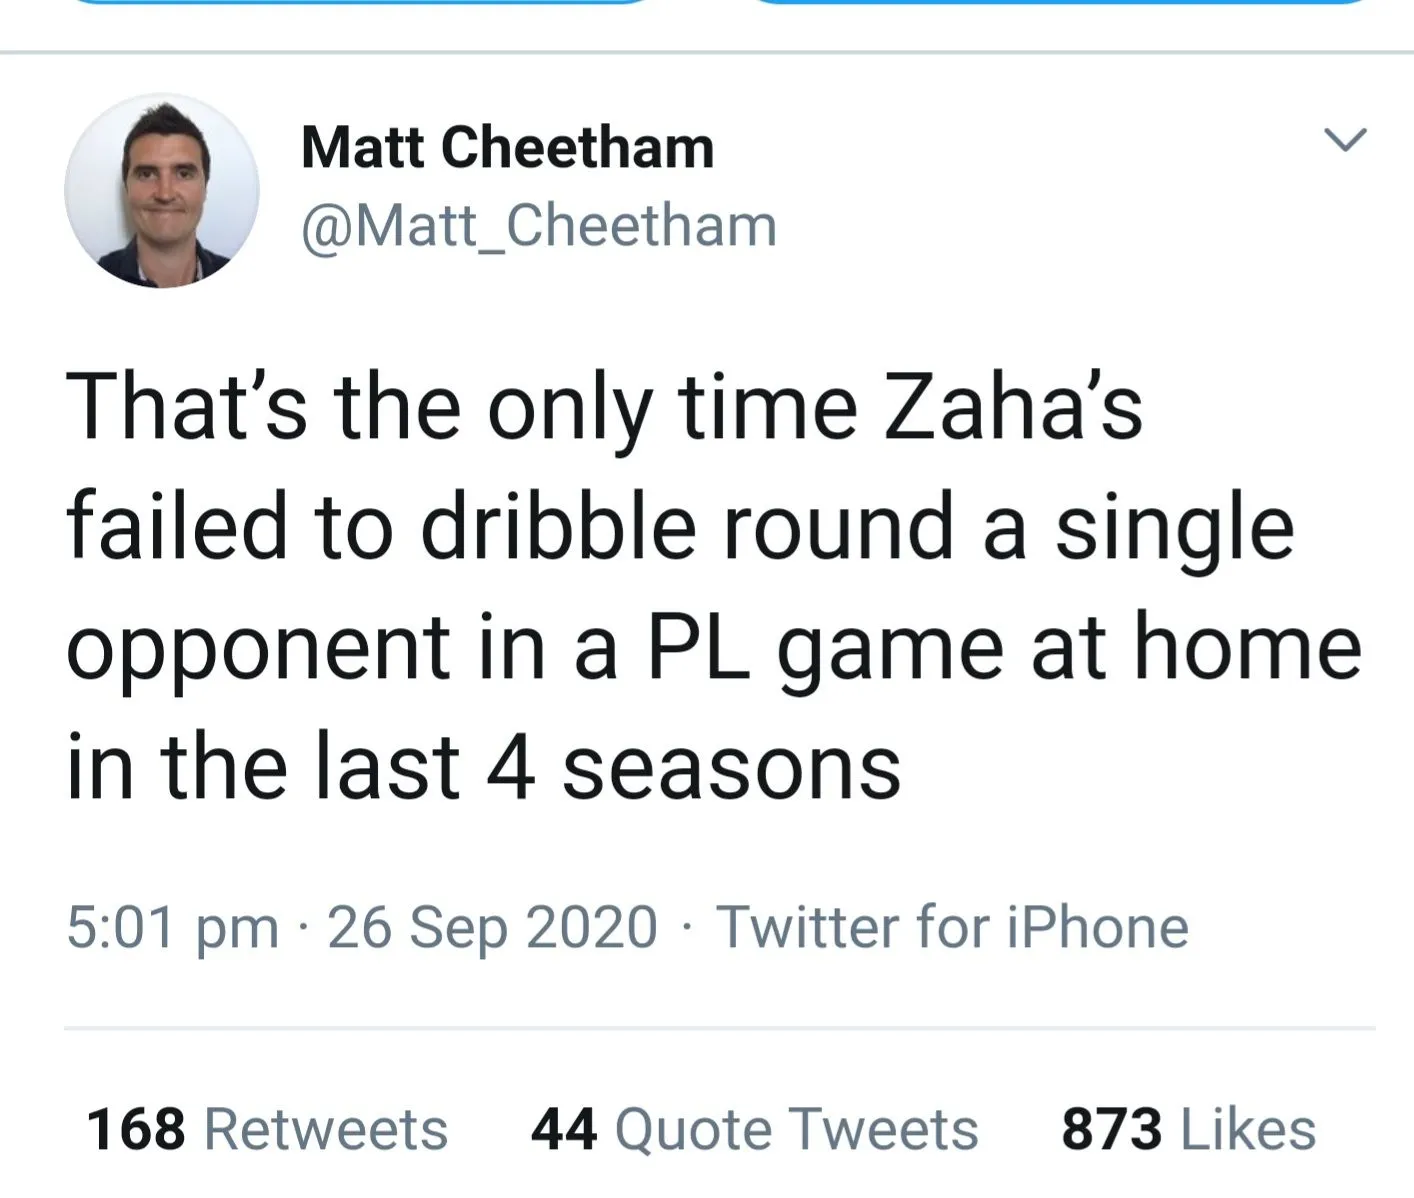This screenshot has height=1198, width=1414.
Task: Click the 5:01 pm timestamp
Action: [172, 927]
